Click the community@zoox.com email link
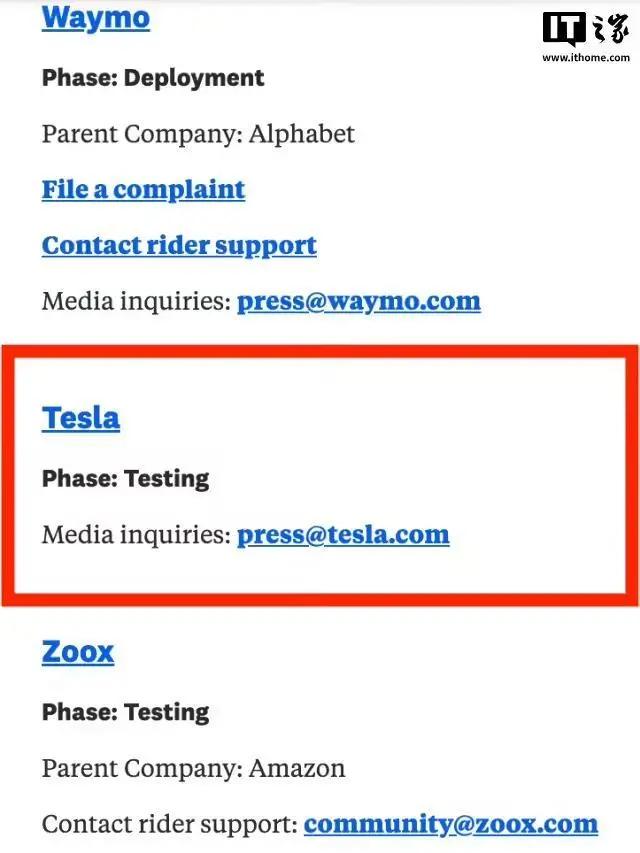Screen dimensions: 640x853 (451, 825)
